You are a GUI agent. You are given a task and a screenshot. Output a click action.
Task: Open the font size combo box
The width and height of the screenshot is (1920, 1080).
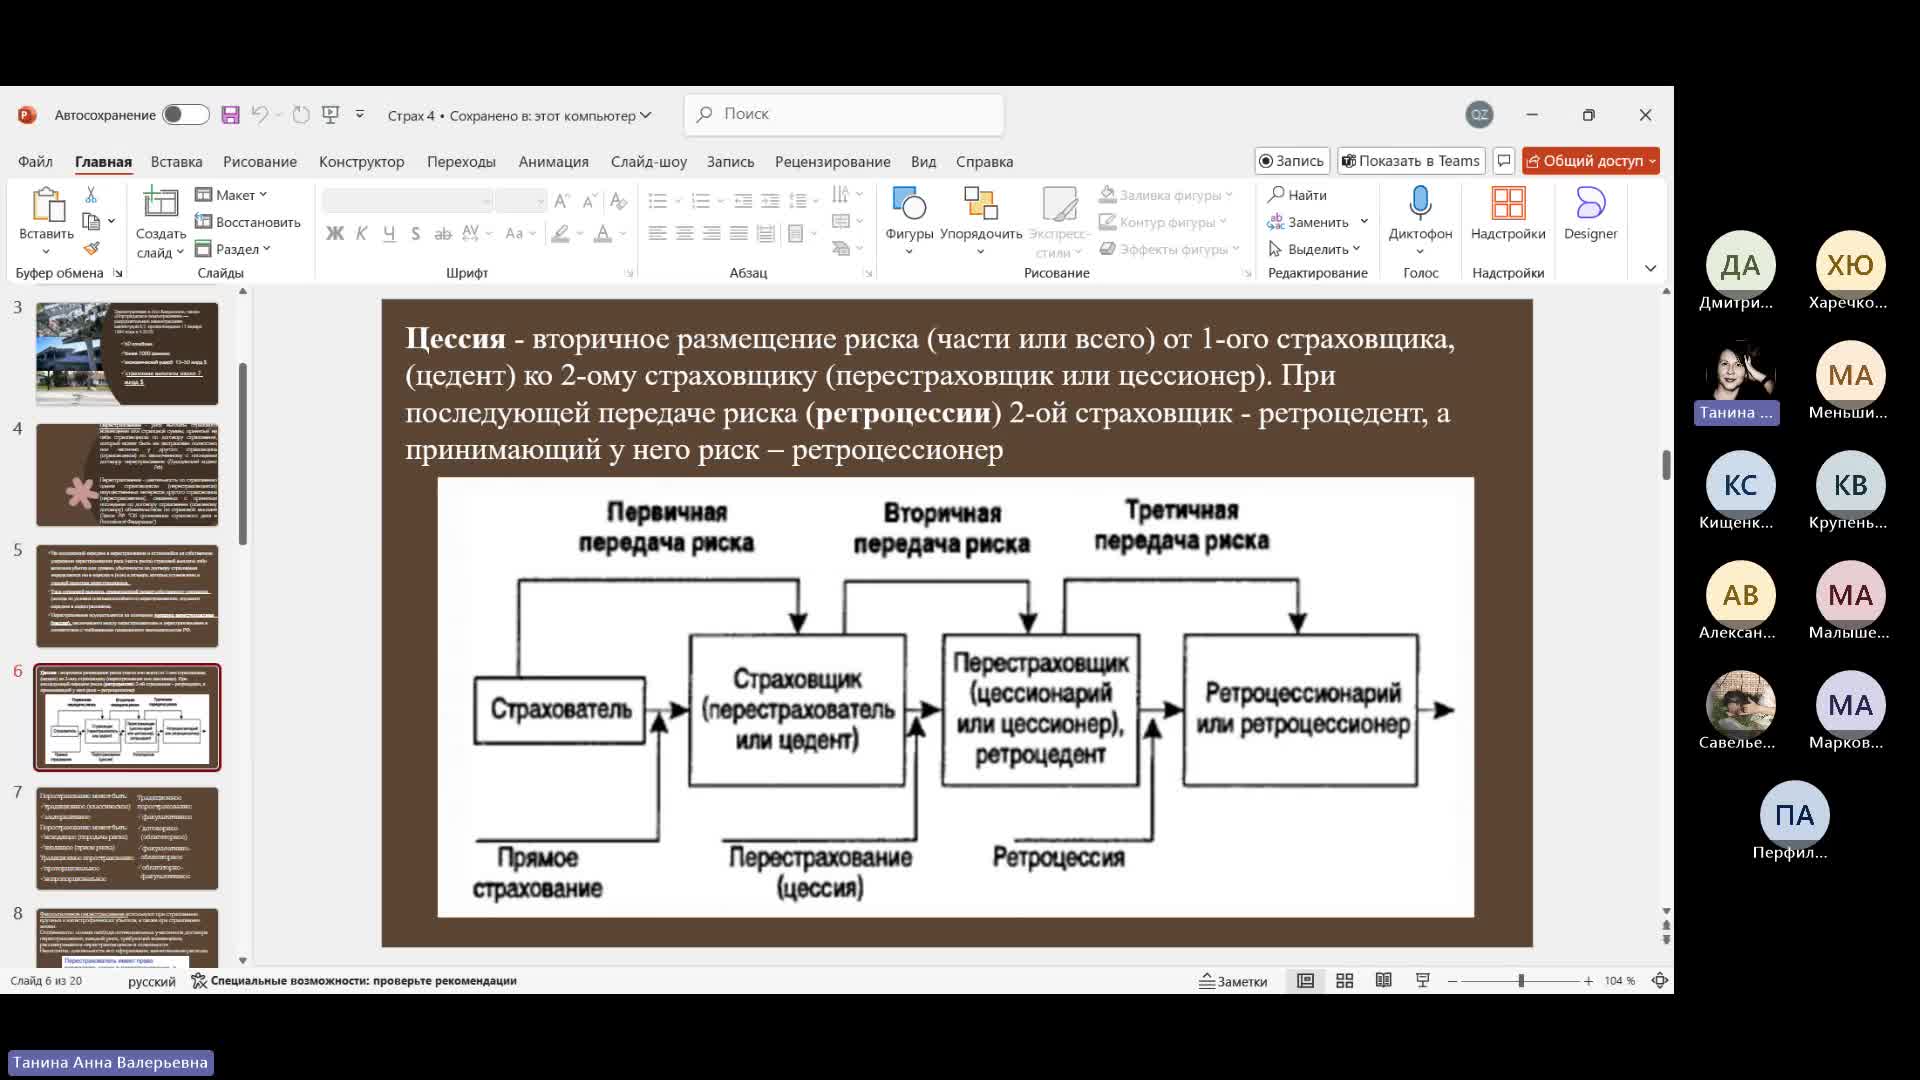tap(520, 202)
